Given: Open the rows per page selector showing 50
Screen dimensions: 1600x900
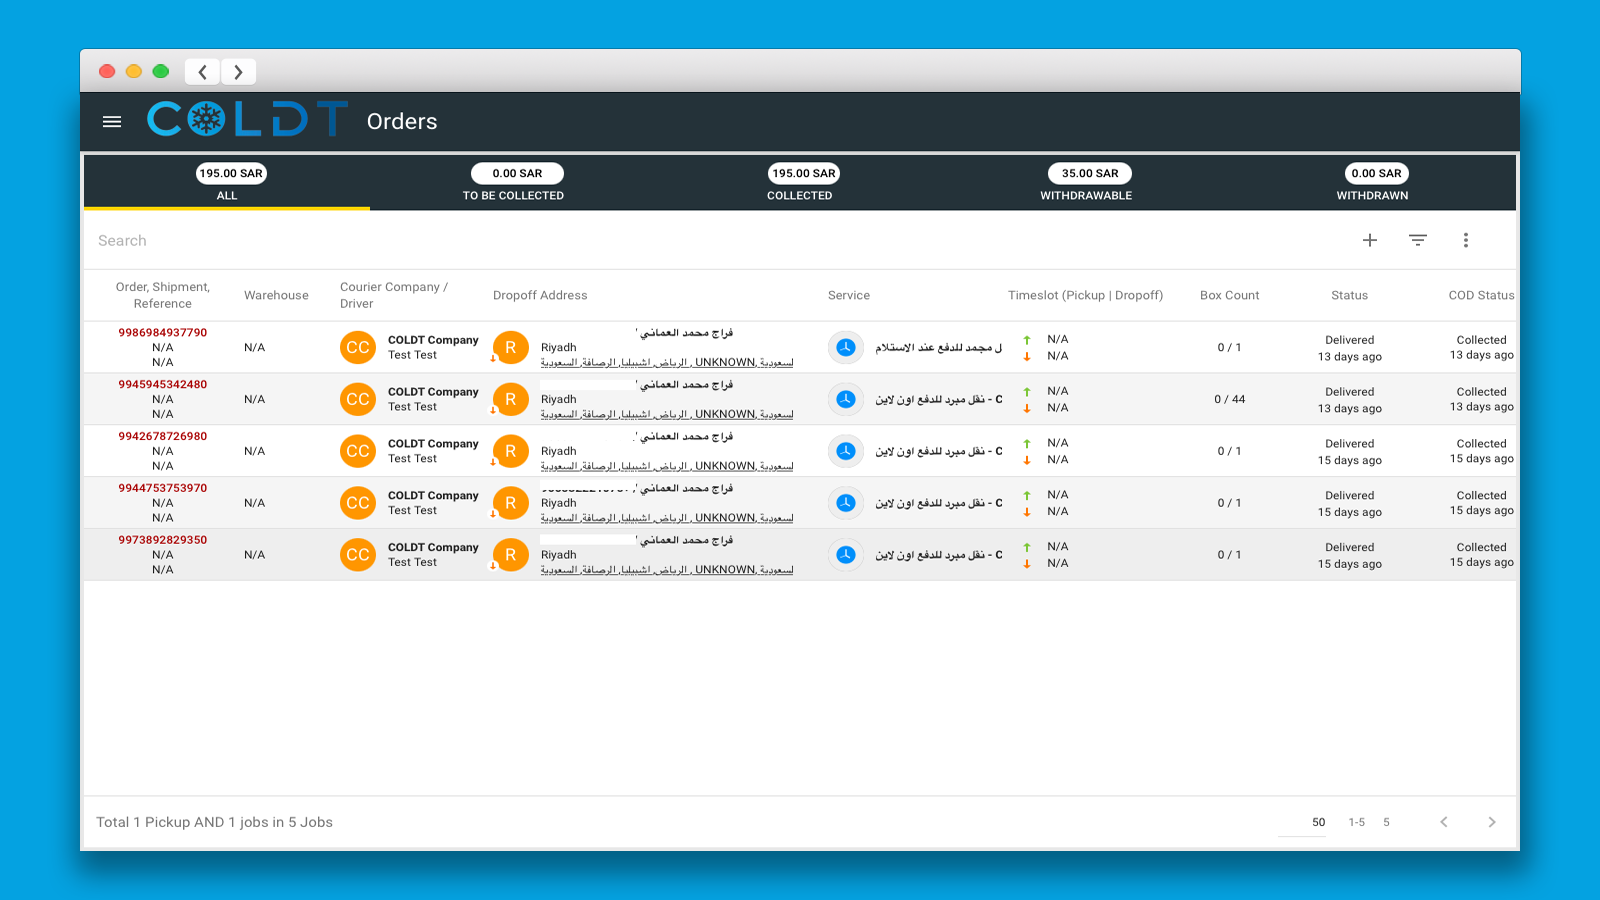Looking at the screenshot, I should pos(1318,822).
